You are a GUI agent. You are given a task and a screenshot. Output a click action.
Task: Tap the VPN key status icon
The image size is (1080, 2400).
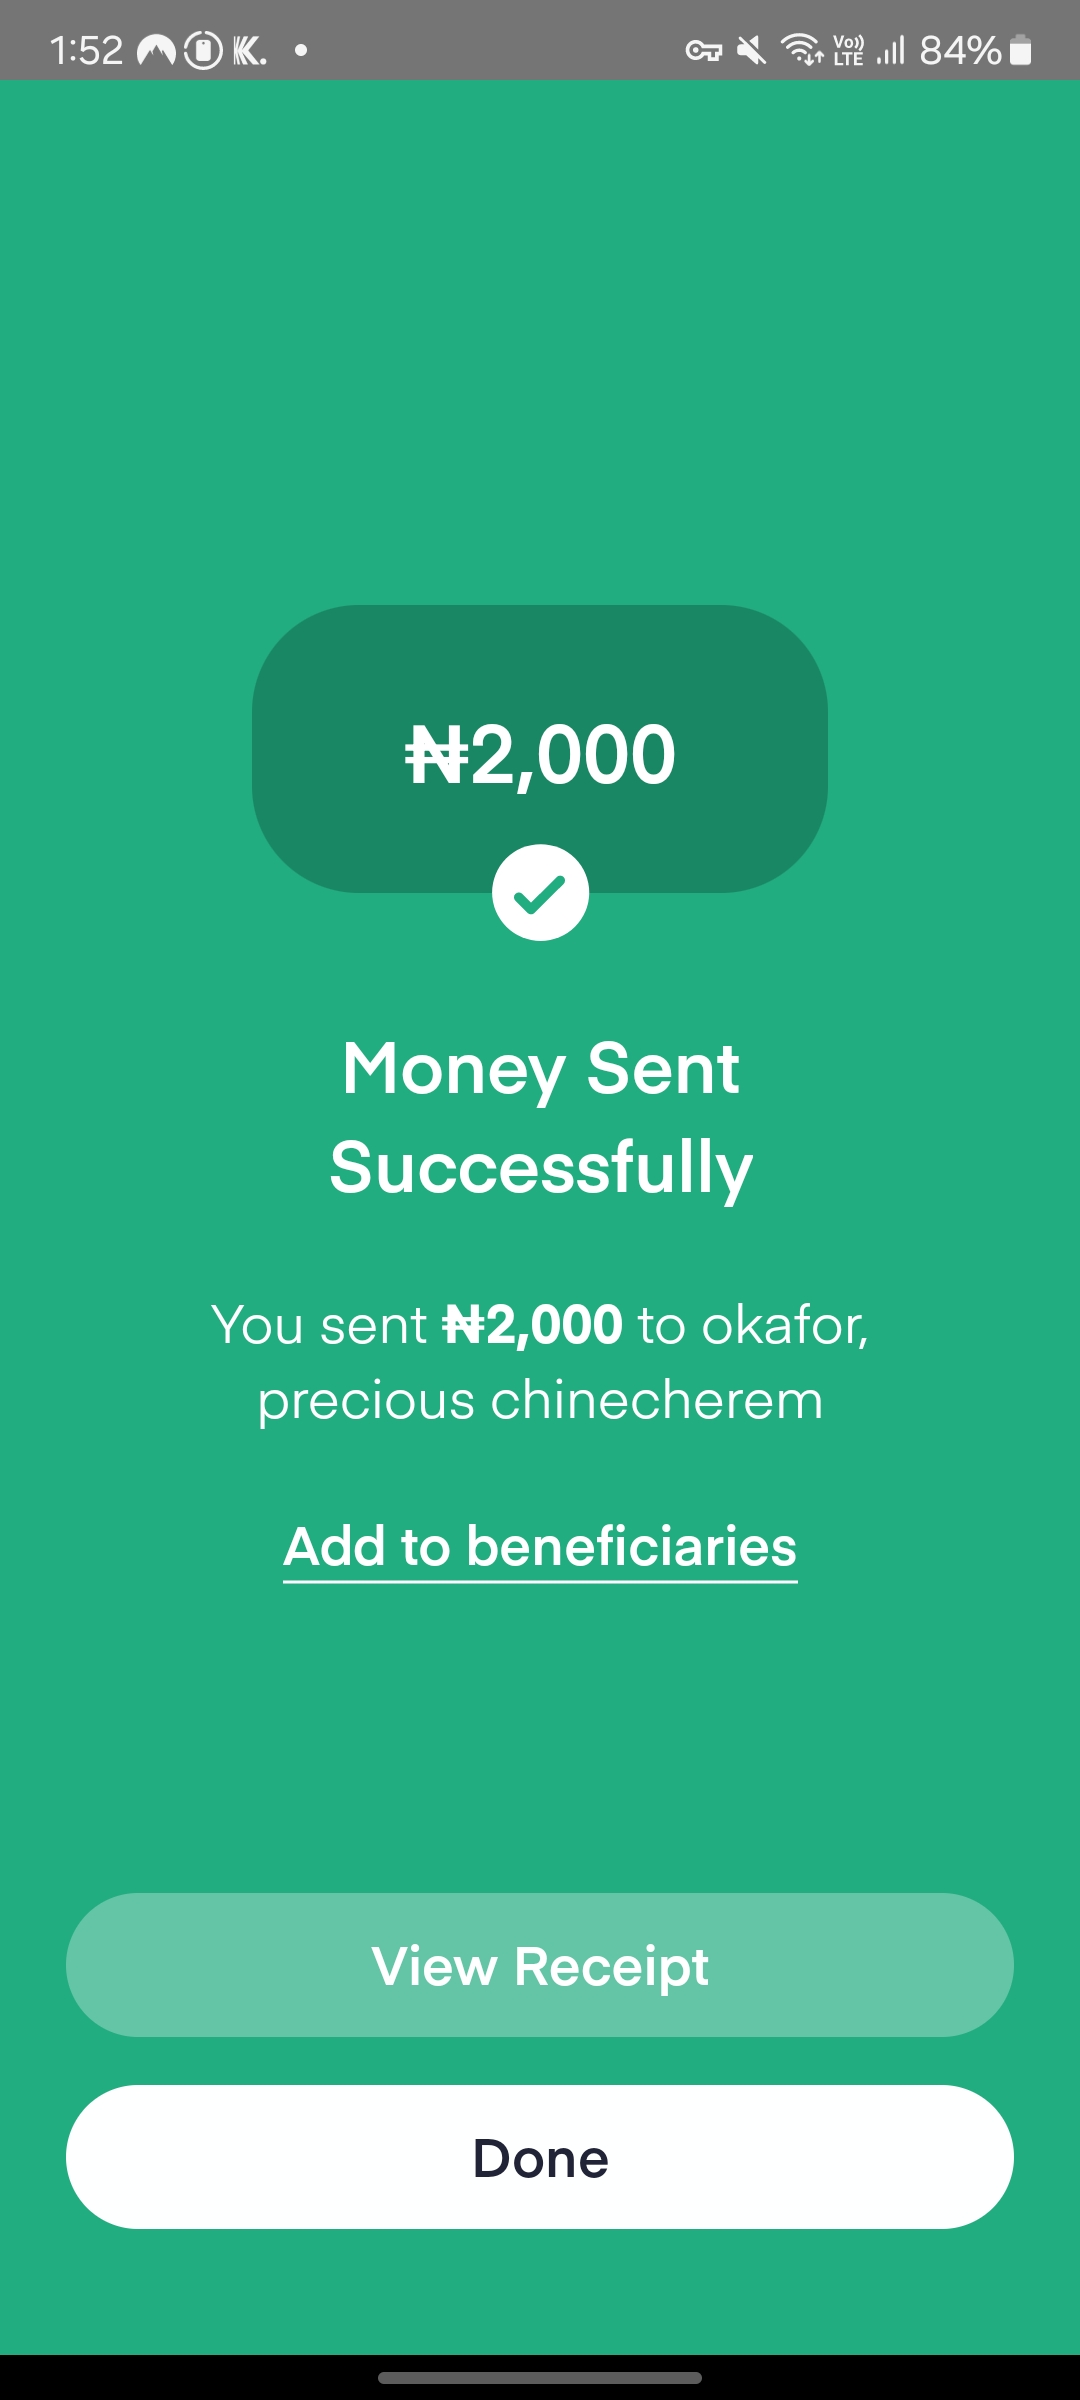(703, 50)
